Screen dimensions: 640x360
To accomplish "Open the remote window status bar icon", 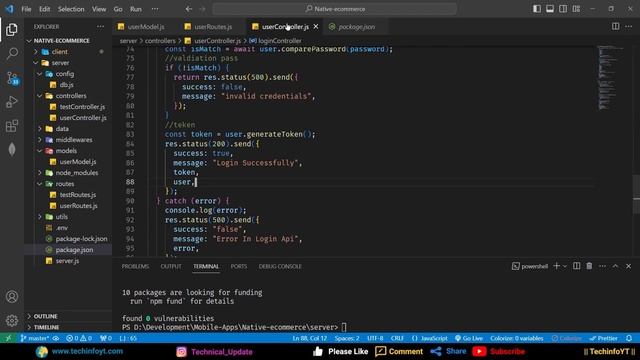I will tap(8, 338).
